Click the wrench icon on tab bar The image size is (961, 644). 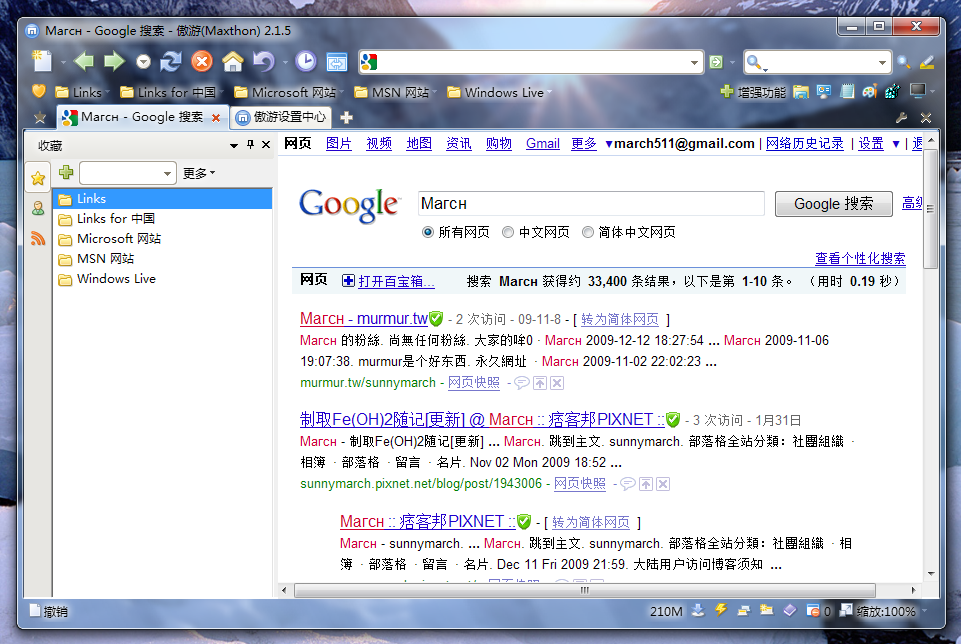(901, 117)
